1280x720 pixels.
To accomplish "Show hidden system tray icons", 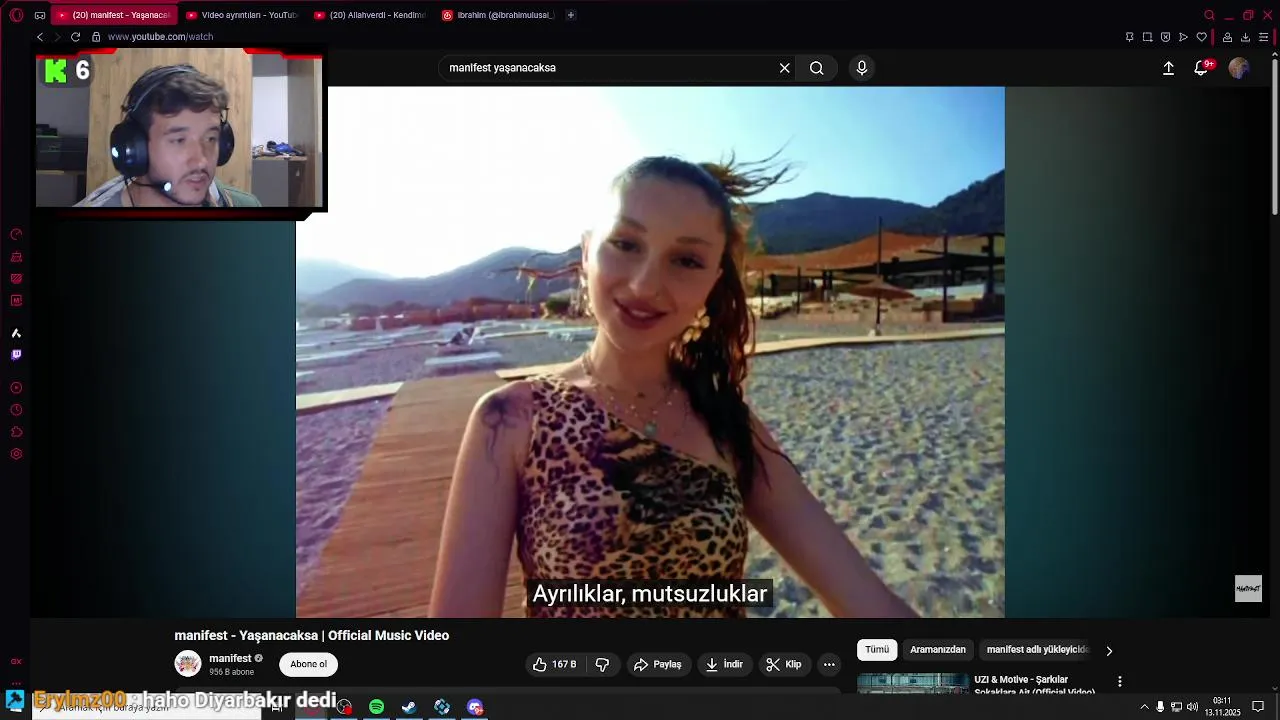I will tap(1144, 707).
